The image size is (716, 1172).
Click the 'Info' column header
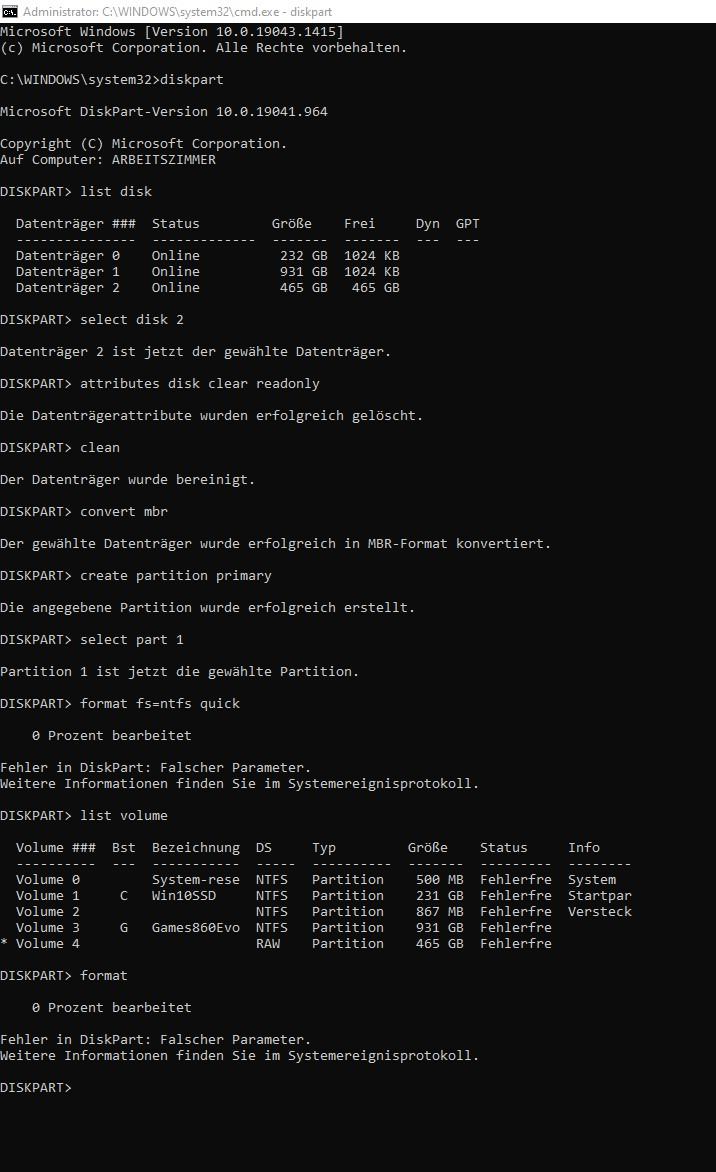pos(584,848)
